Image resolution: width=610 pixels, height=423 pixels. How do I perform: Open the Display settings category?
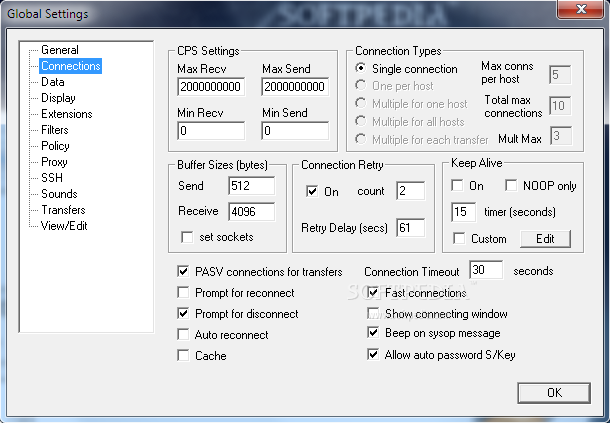(x=58, y=98)
